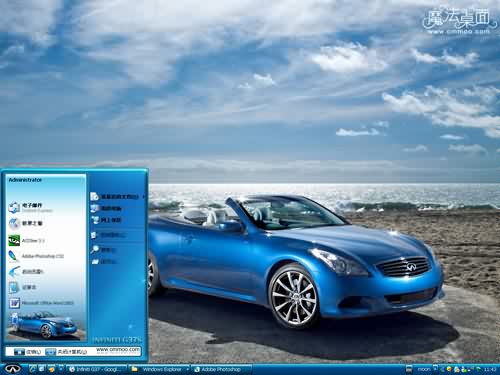500x375 pixels.
Task: Click the Turn Off Computer button
Action: [66, 352]
